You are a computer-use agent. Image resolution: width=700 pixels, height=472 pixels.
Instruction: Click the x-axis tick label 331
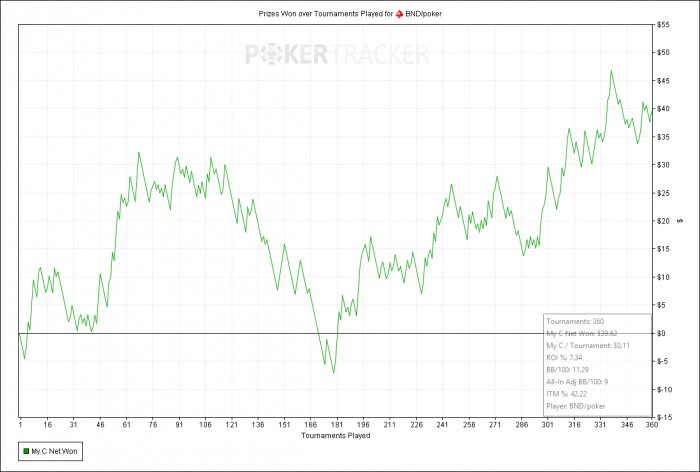(x=600, y=425)
